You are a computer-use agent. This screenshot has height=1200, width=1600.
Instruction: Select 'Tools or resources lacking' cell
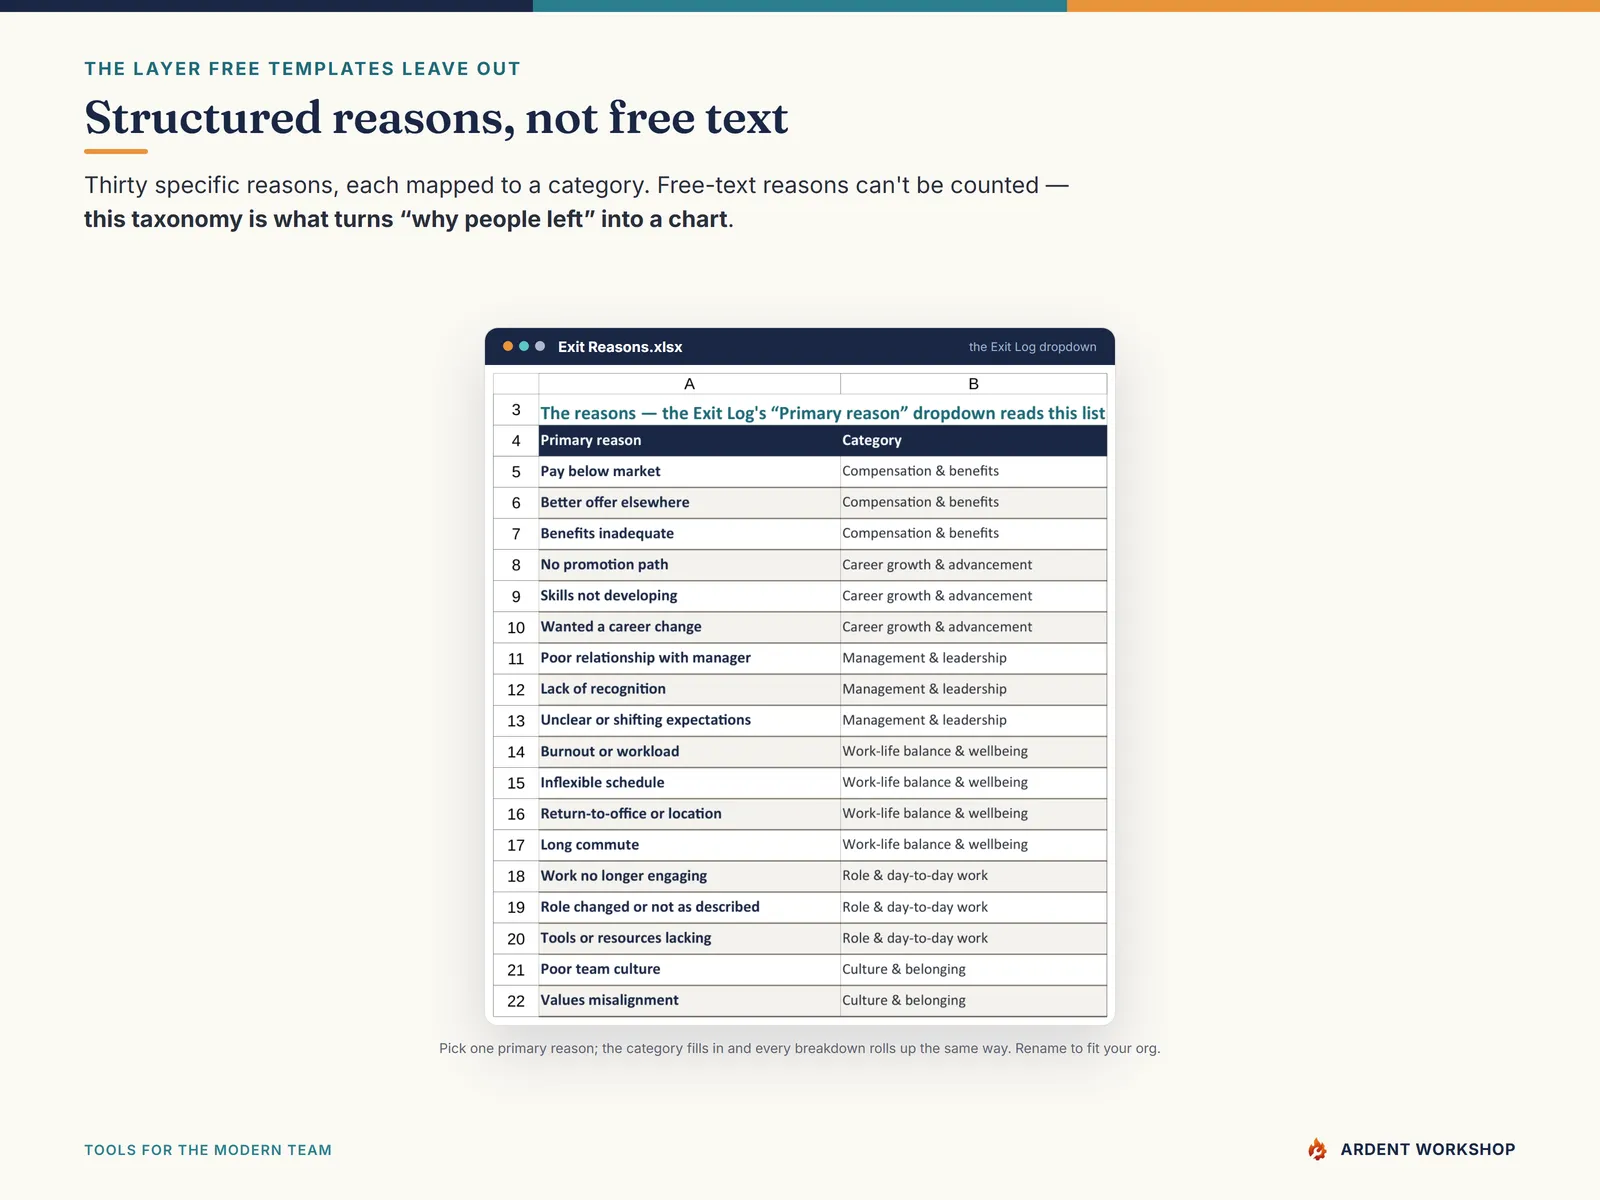pos(689,938)
